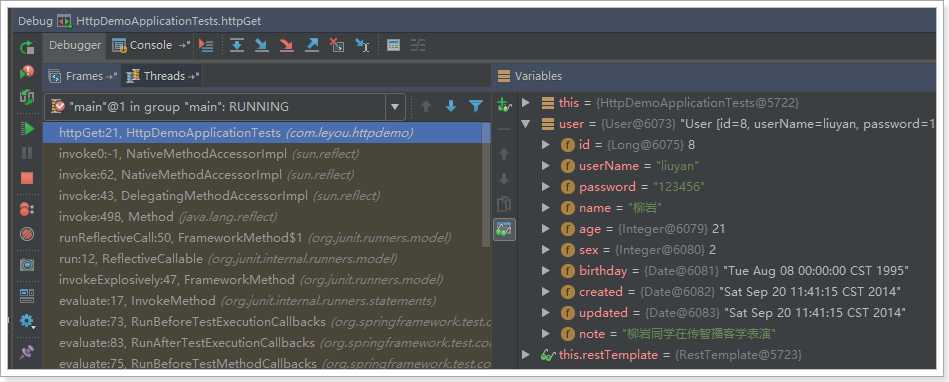Toggle the watches glasses button
949x382 pixels.
point(504,229)
